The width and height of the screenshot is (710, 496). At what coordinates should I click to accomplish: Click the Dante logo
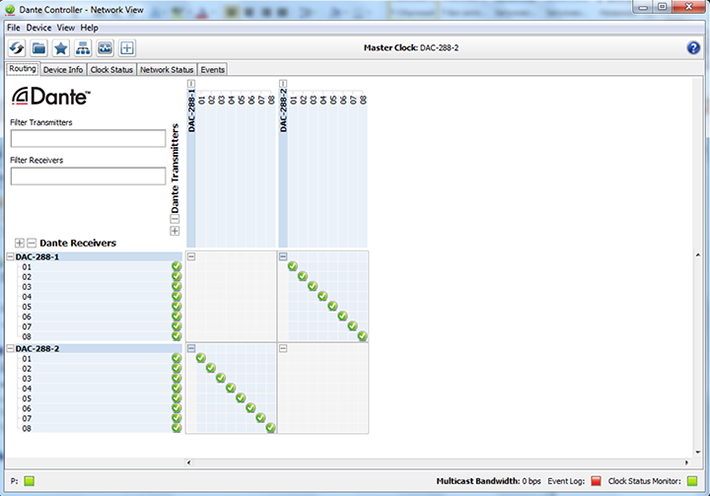(51, 96)
